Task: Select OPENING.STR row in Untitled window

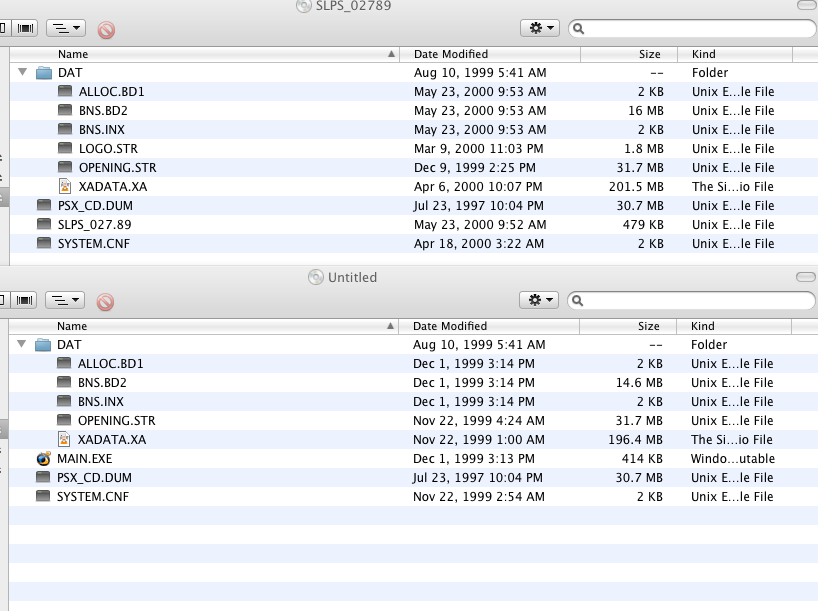Action: (x=116, y=421)
